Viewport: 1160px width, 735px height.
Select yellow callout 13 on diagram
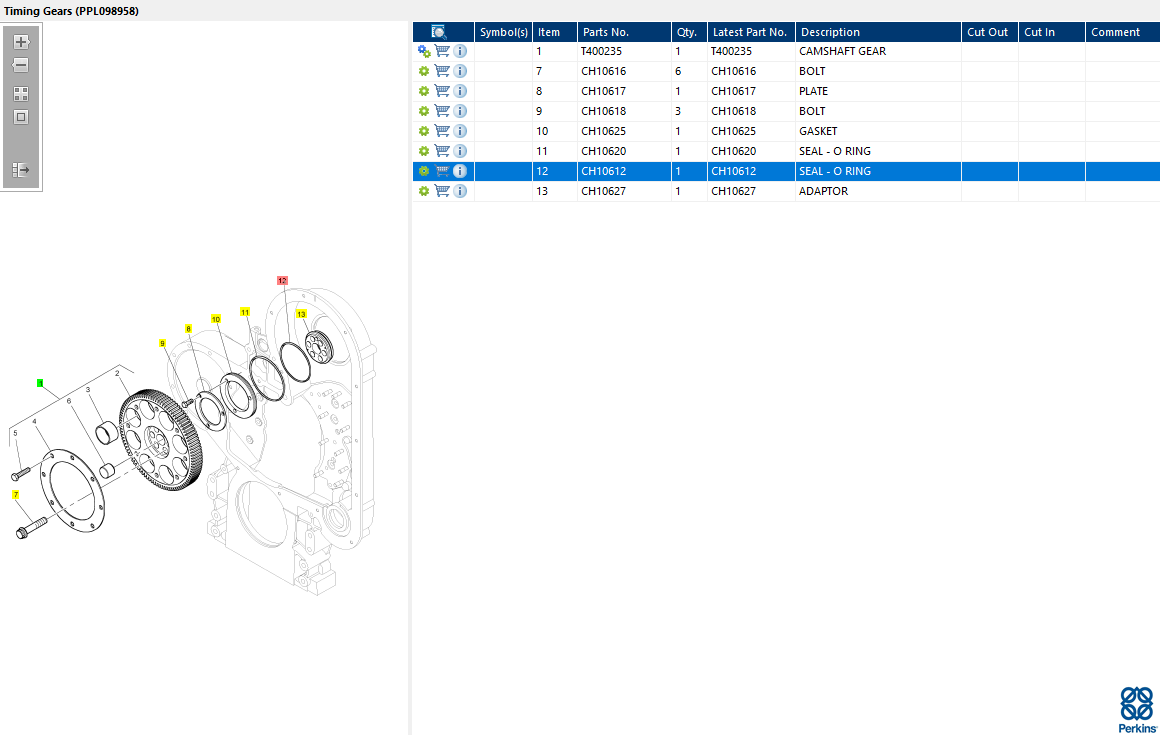point(300,314)
